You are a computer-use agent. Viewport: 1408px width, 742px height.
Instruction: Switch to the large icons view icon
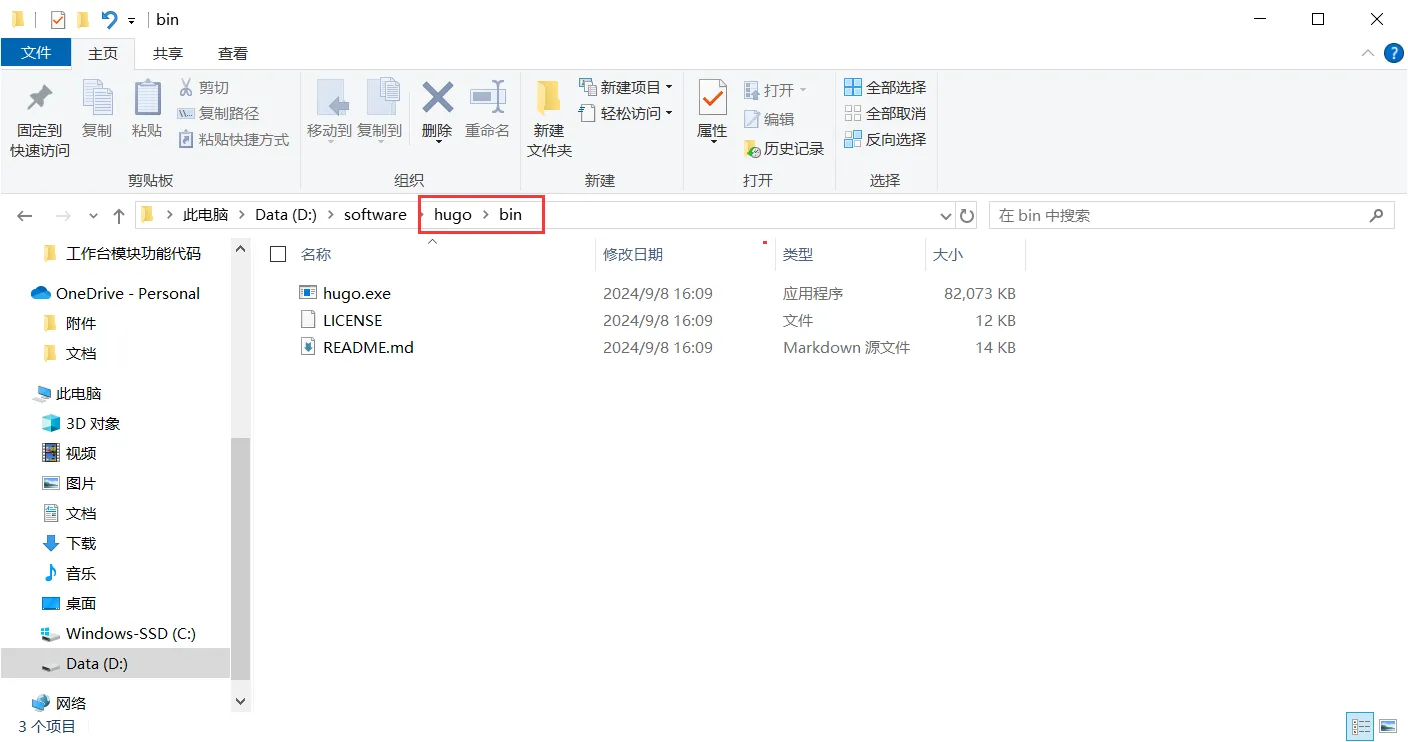(1387, 727)
